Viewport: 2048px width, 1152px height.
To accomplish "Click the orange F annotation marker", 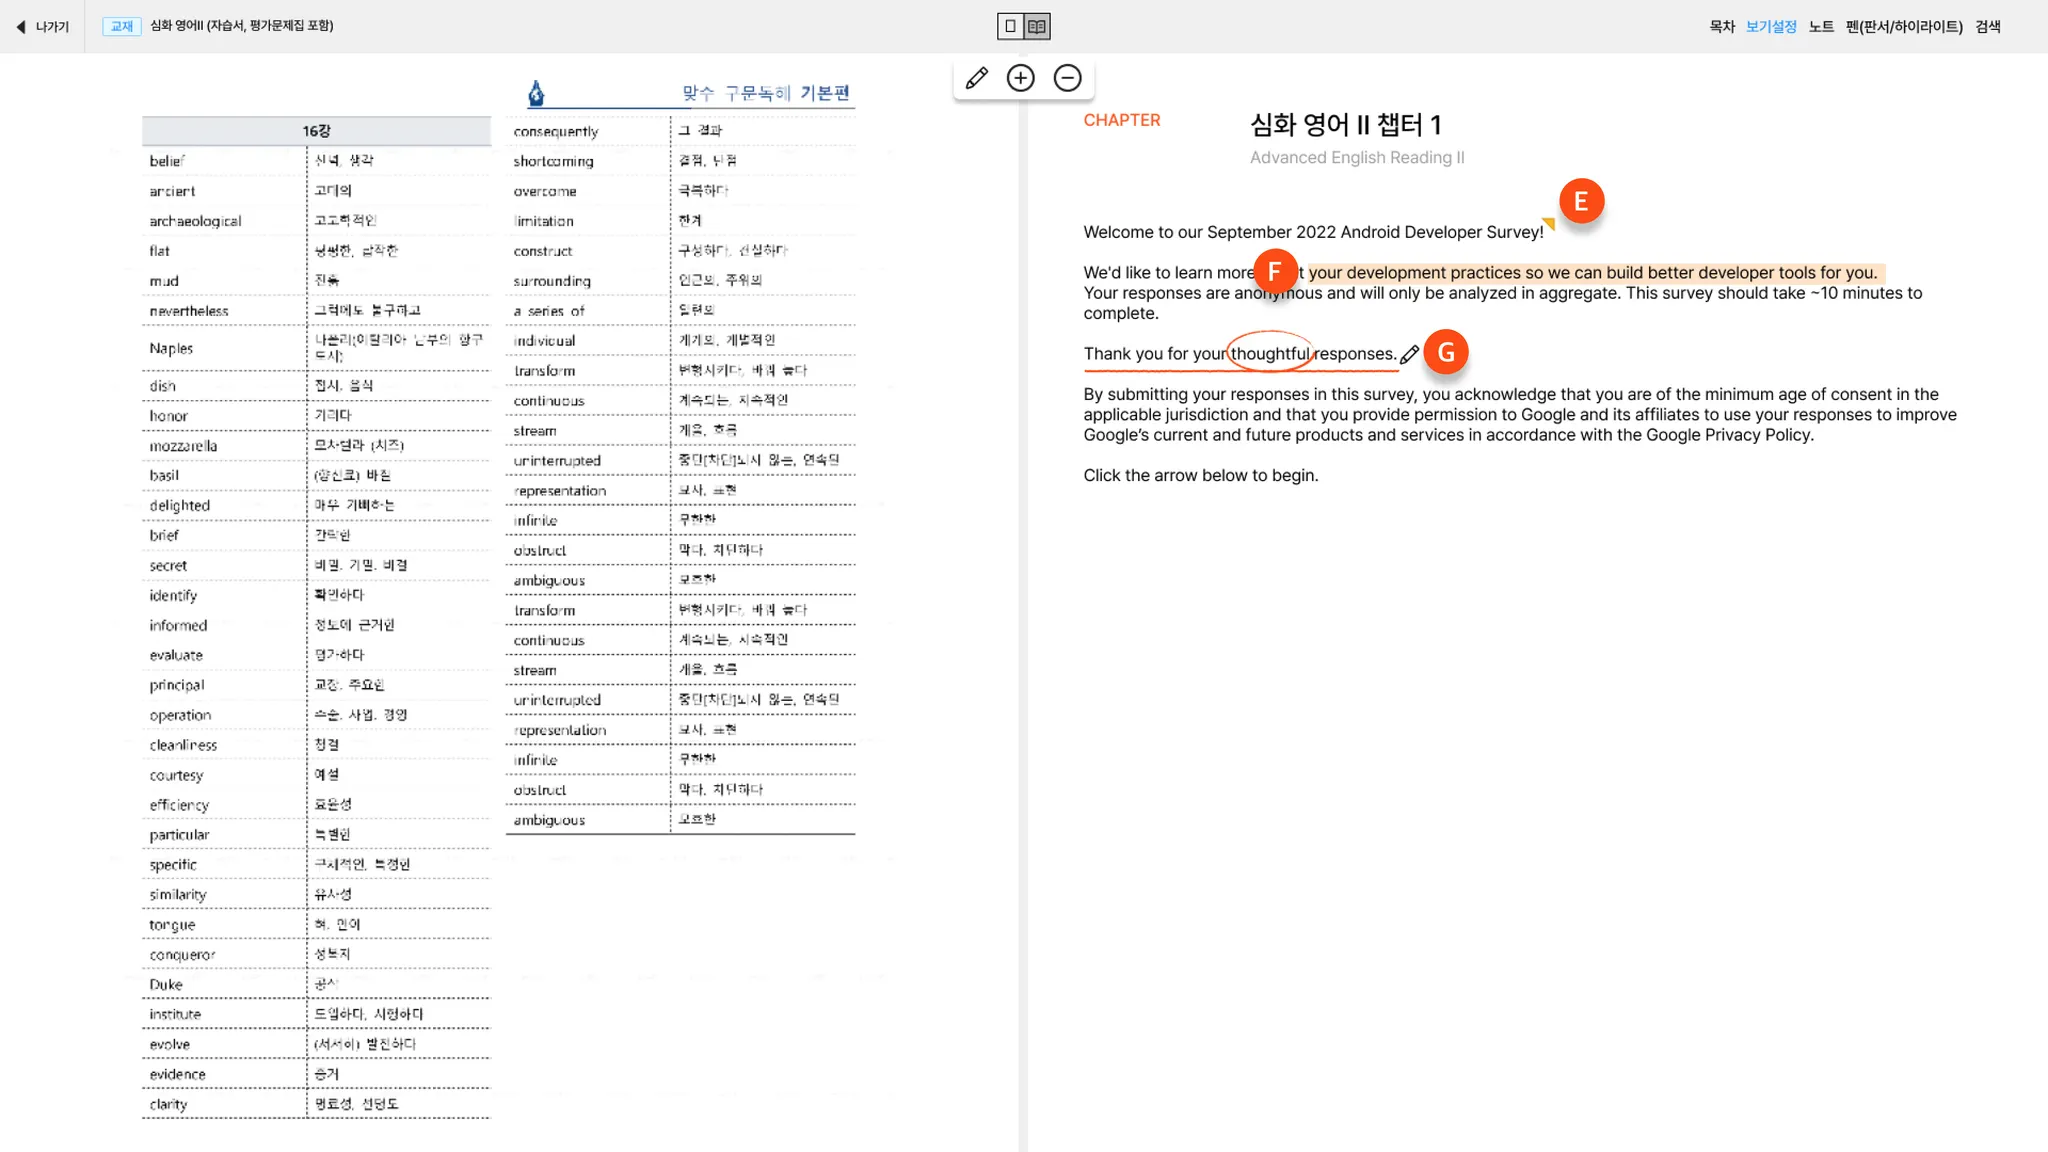I will [x=1274, y=272].
